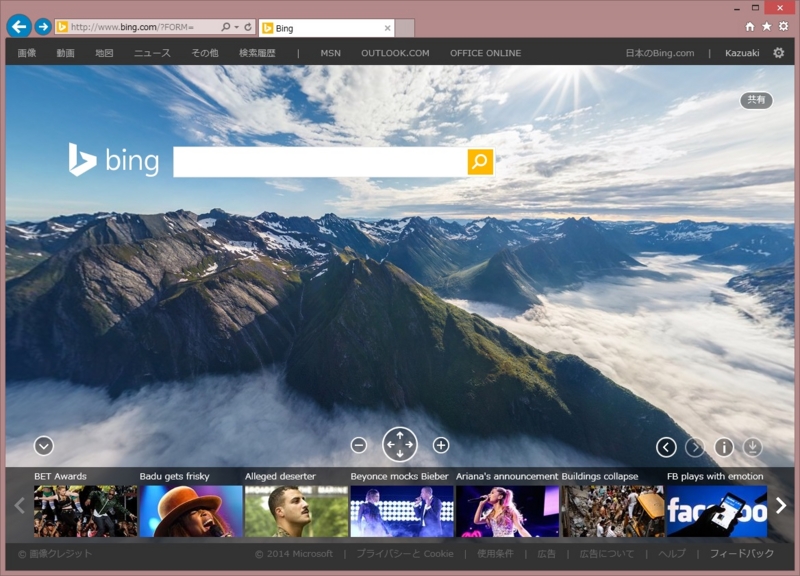Show image info with i icon
The height and width of the screenshot is (576, 800).
[x=723, y=447]
